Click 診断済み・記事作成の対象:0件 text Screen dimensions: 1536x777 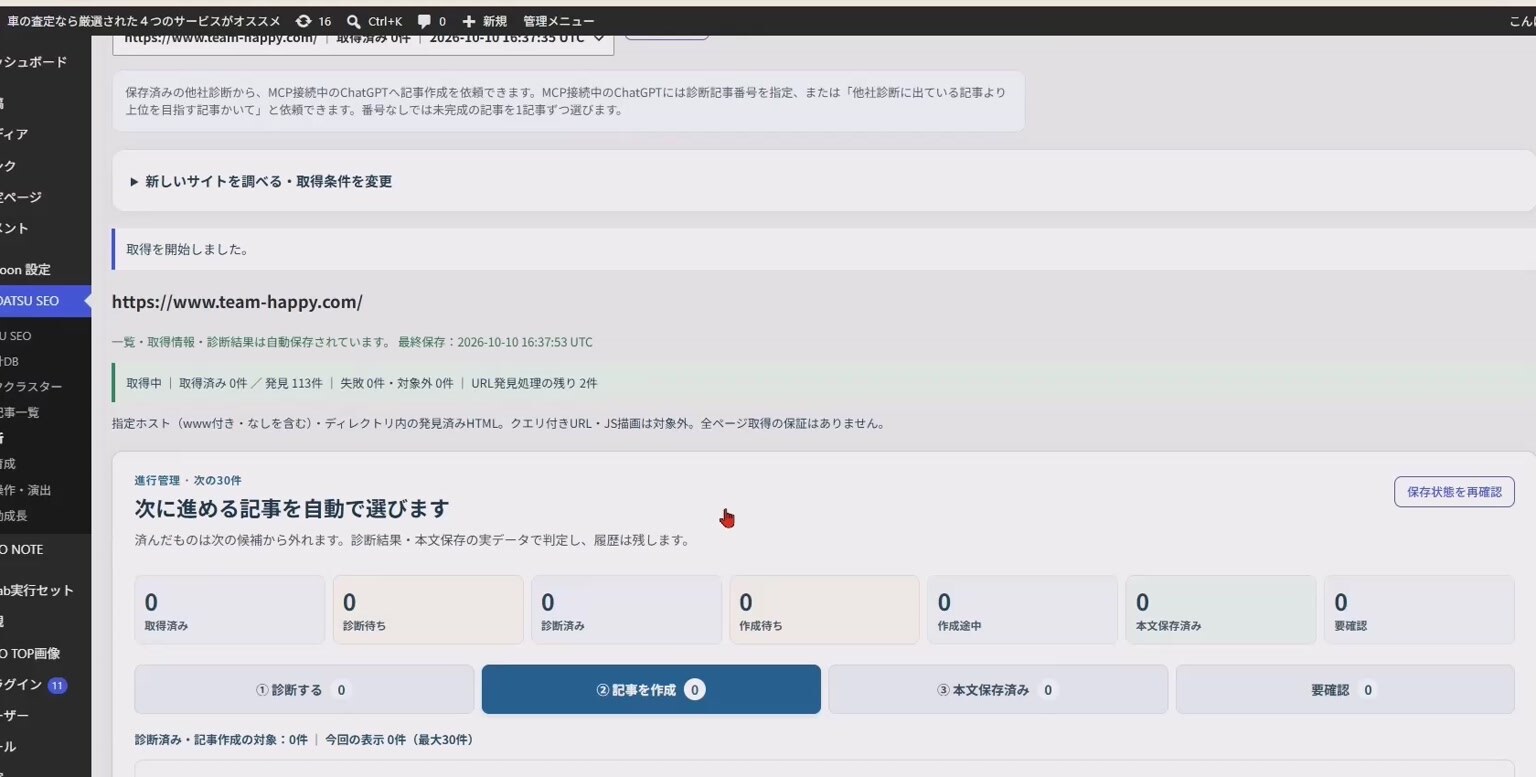coord(221,740)
